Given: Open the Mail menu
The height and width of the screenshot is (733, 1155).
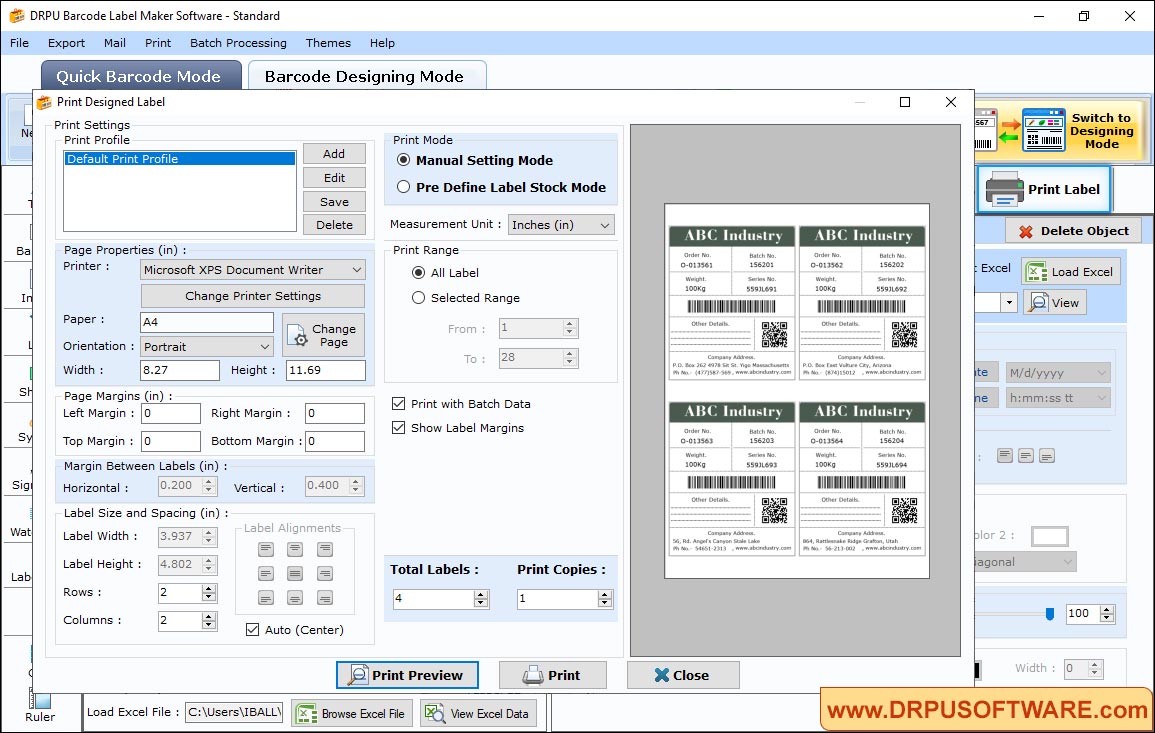Looking at the screenshot, I should 114,43.
